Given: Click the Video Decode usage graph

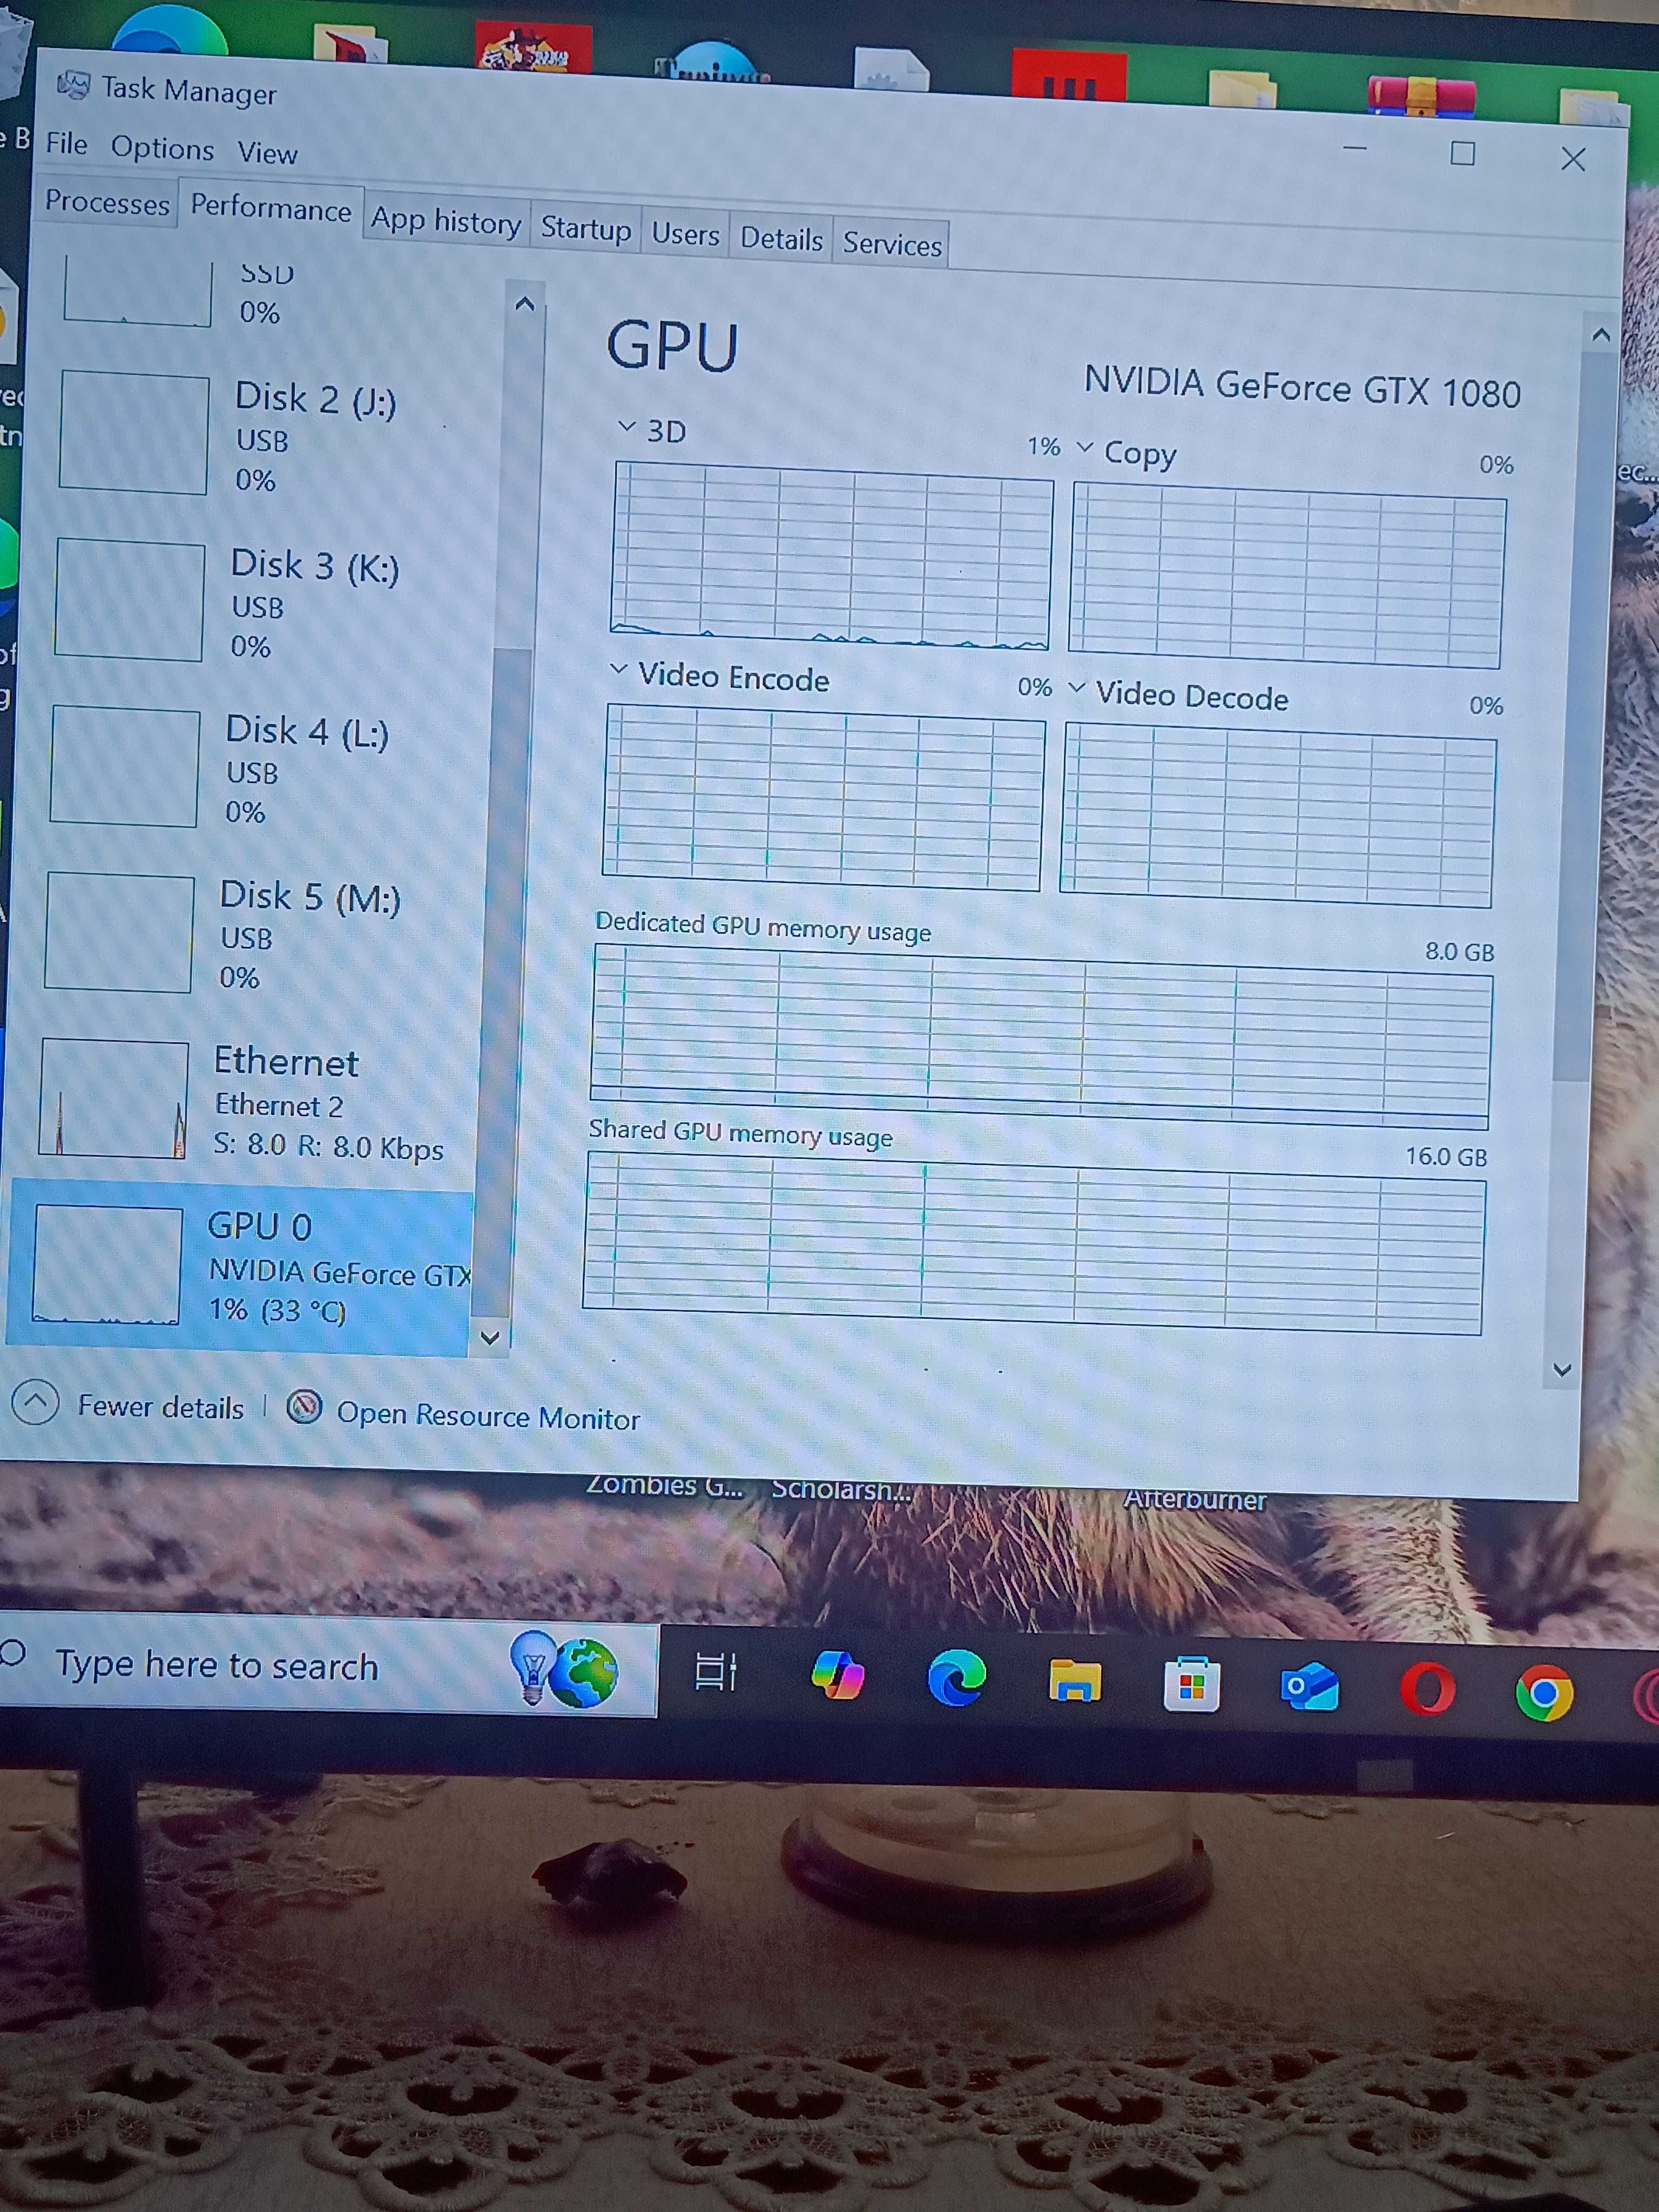Looking at the screenshot, I should [x=1278, y=815].
